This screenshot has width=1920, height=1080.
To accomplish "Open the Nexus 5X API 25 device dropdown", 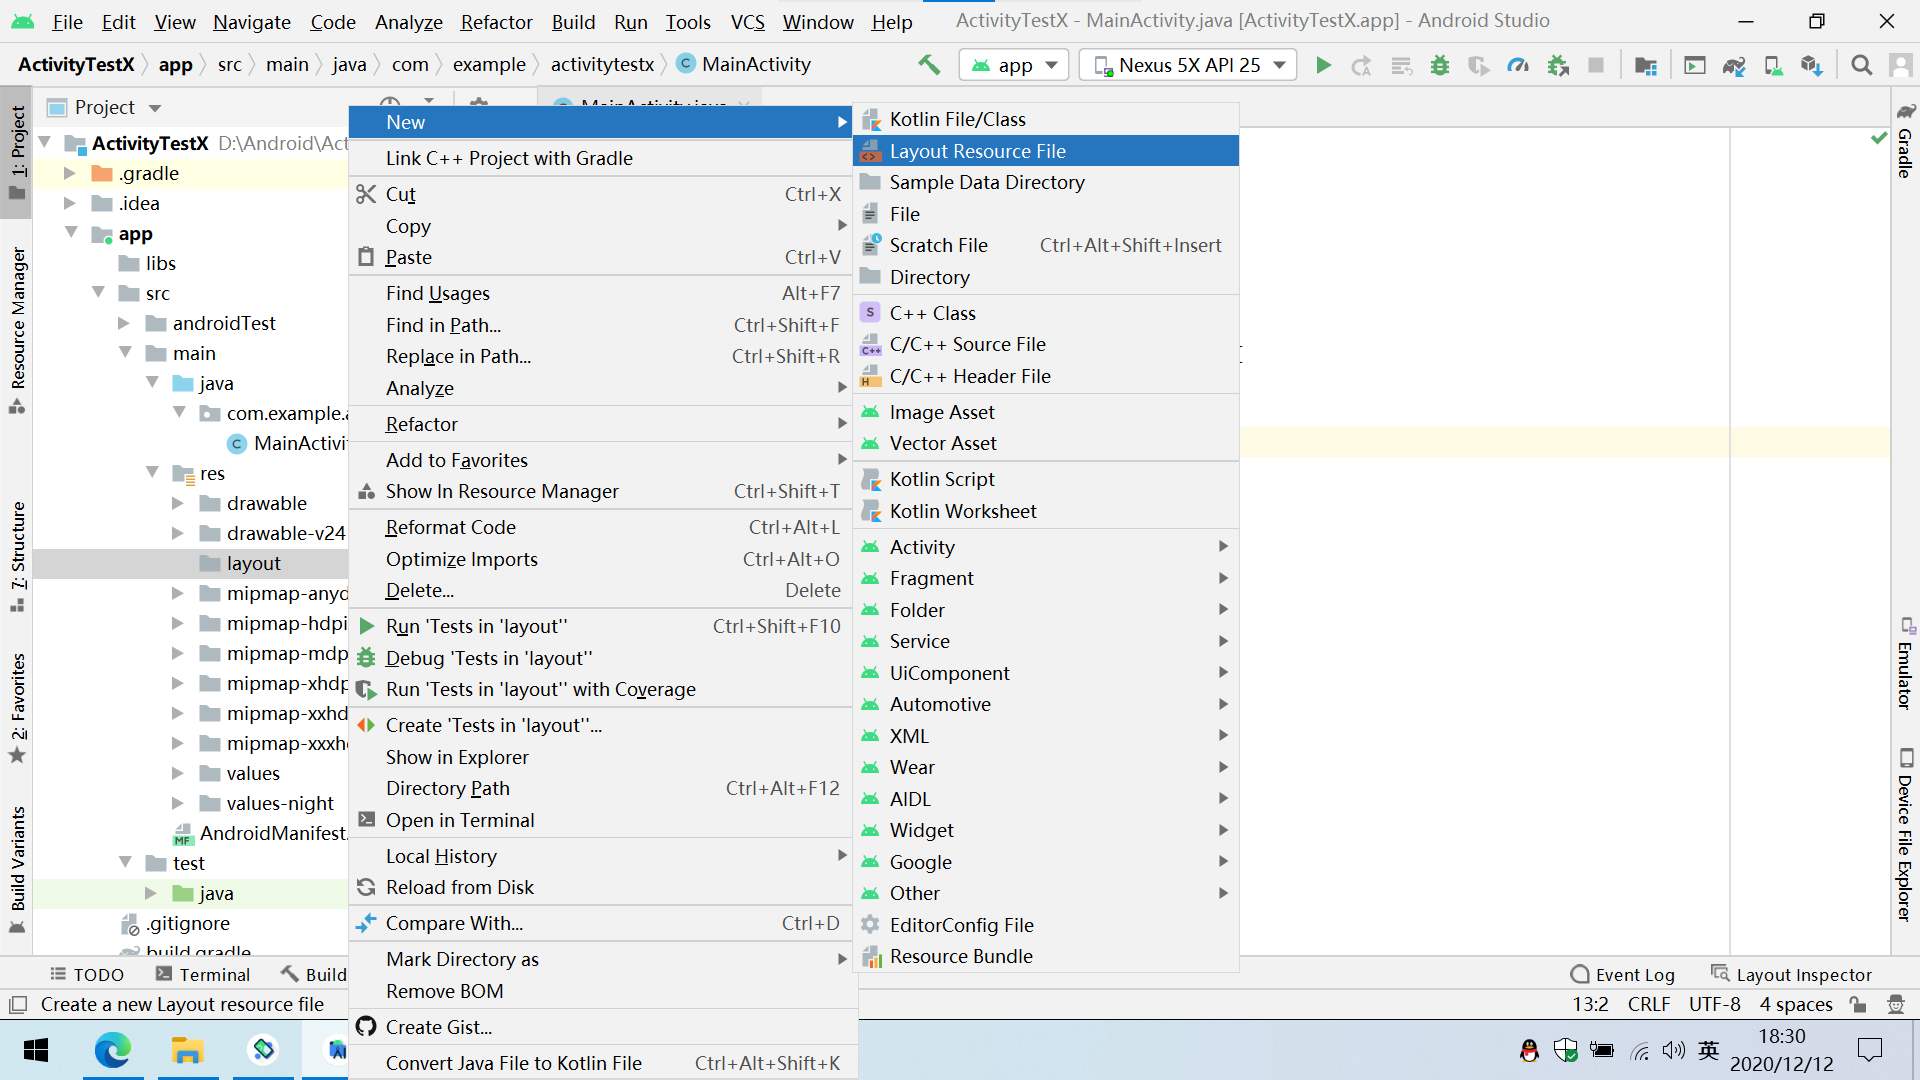I will tap(1189, 65).
